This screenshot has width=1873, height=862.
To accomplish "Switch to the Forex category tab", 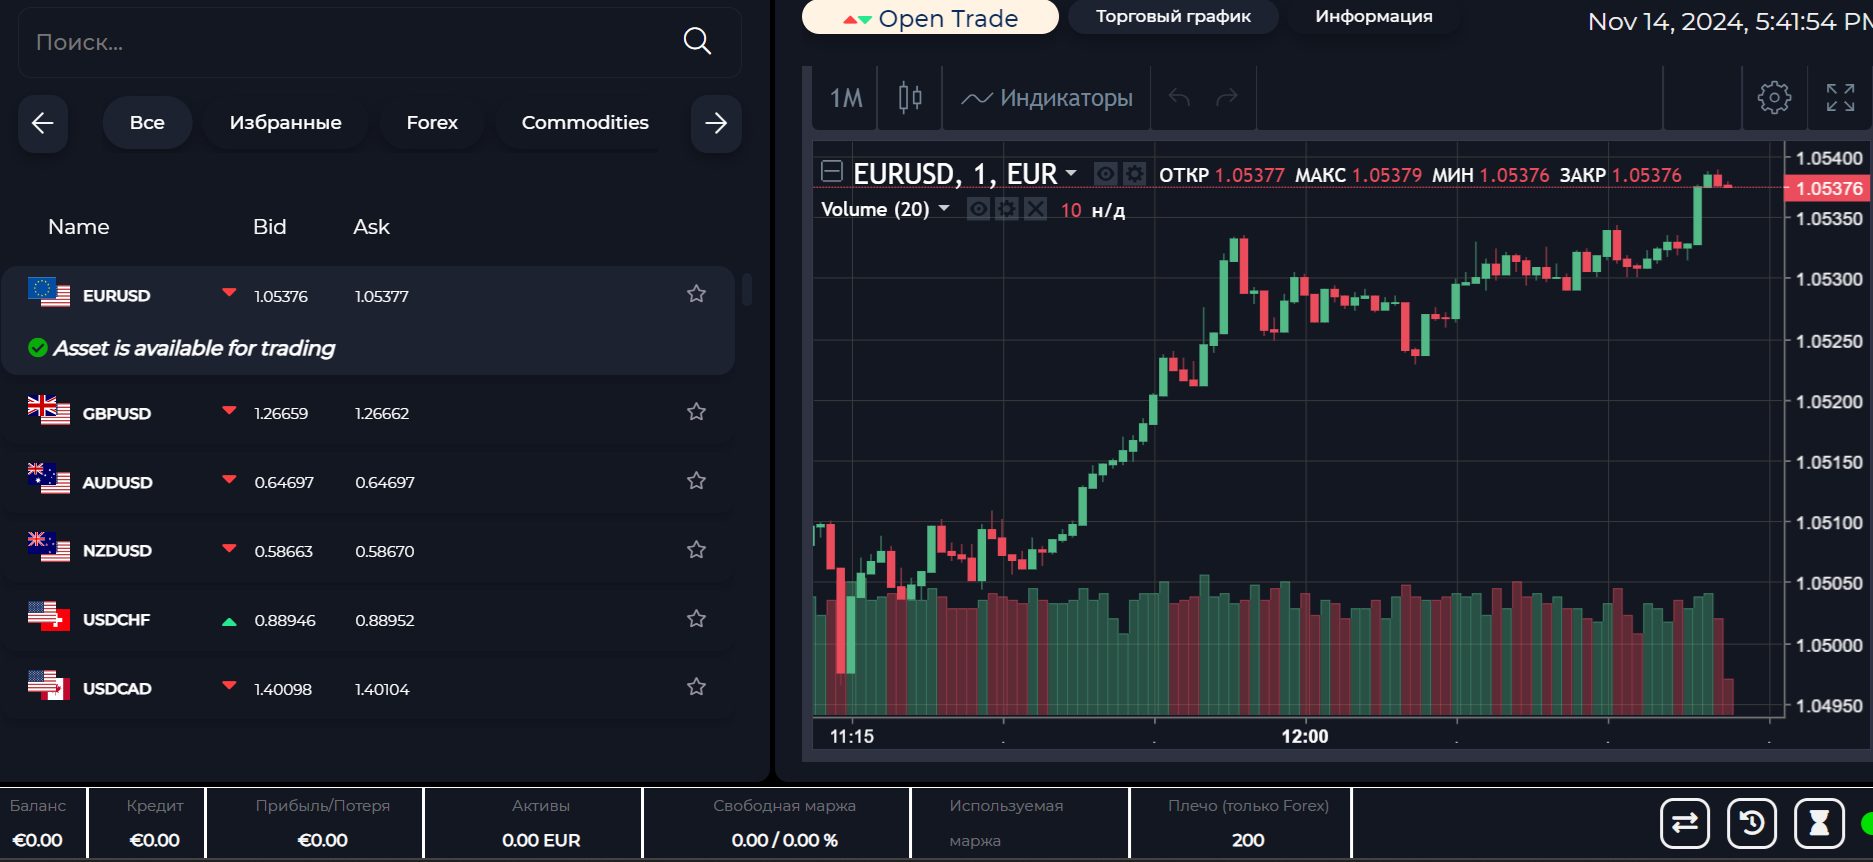I will tap(432, 123).
